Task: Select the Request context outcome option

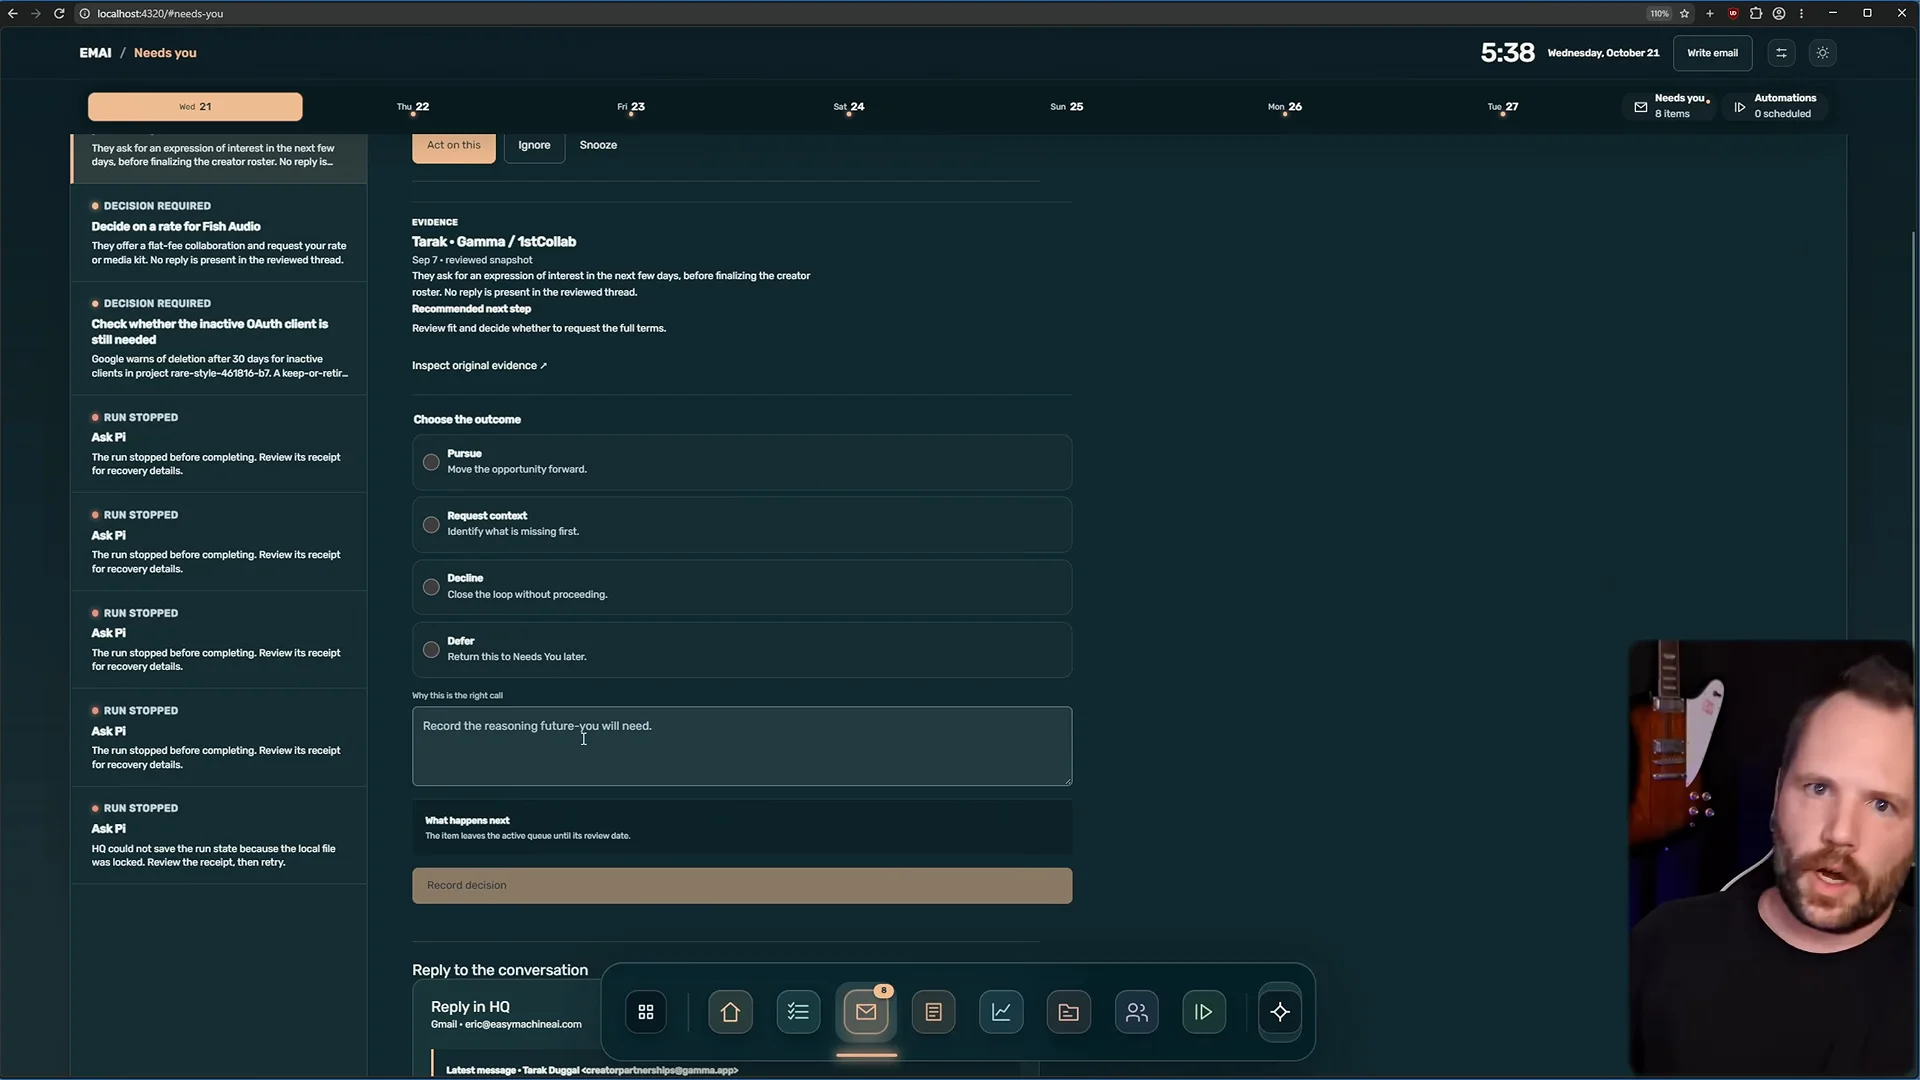Action: tap(742, 524)
